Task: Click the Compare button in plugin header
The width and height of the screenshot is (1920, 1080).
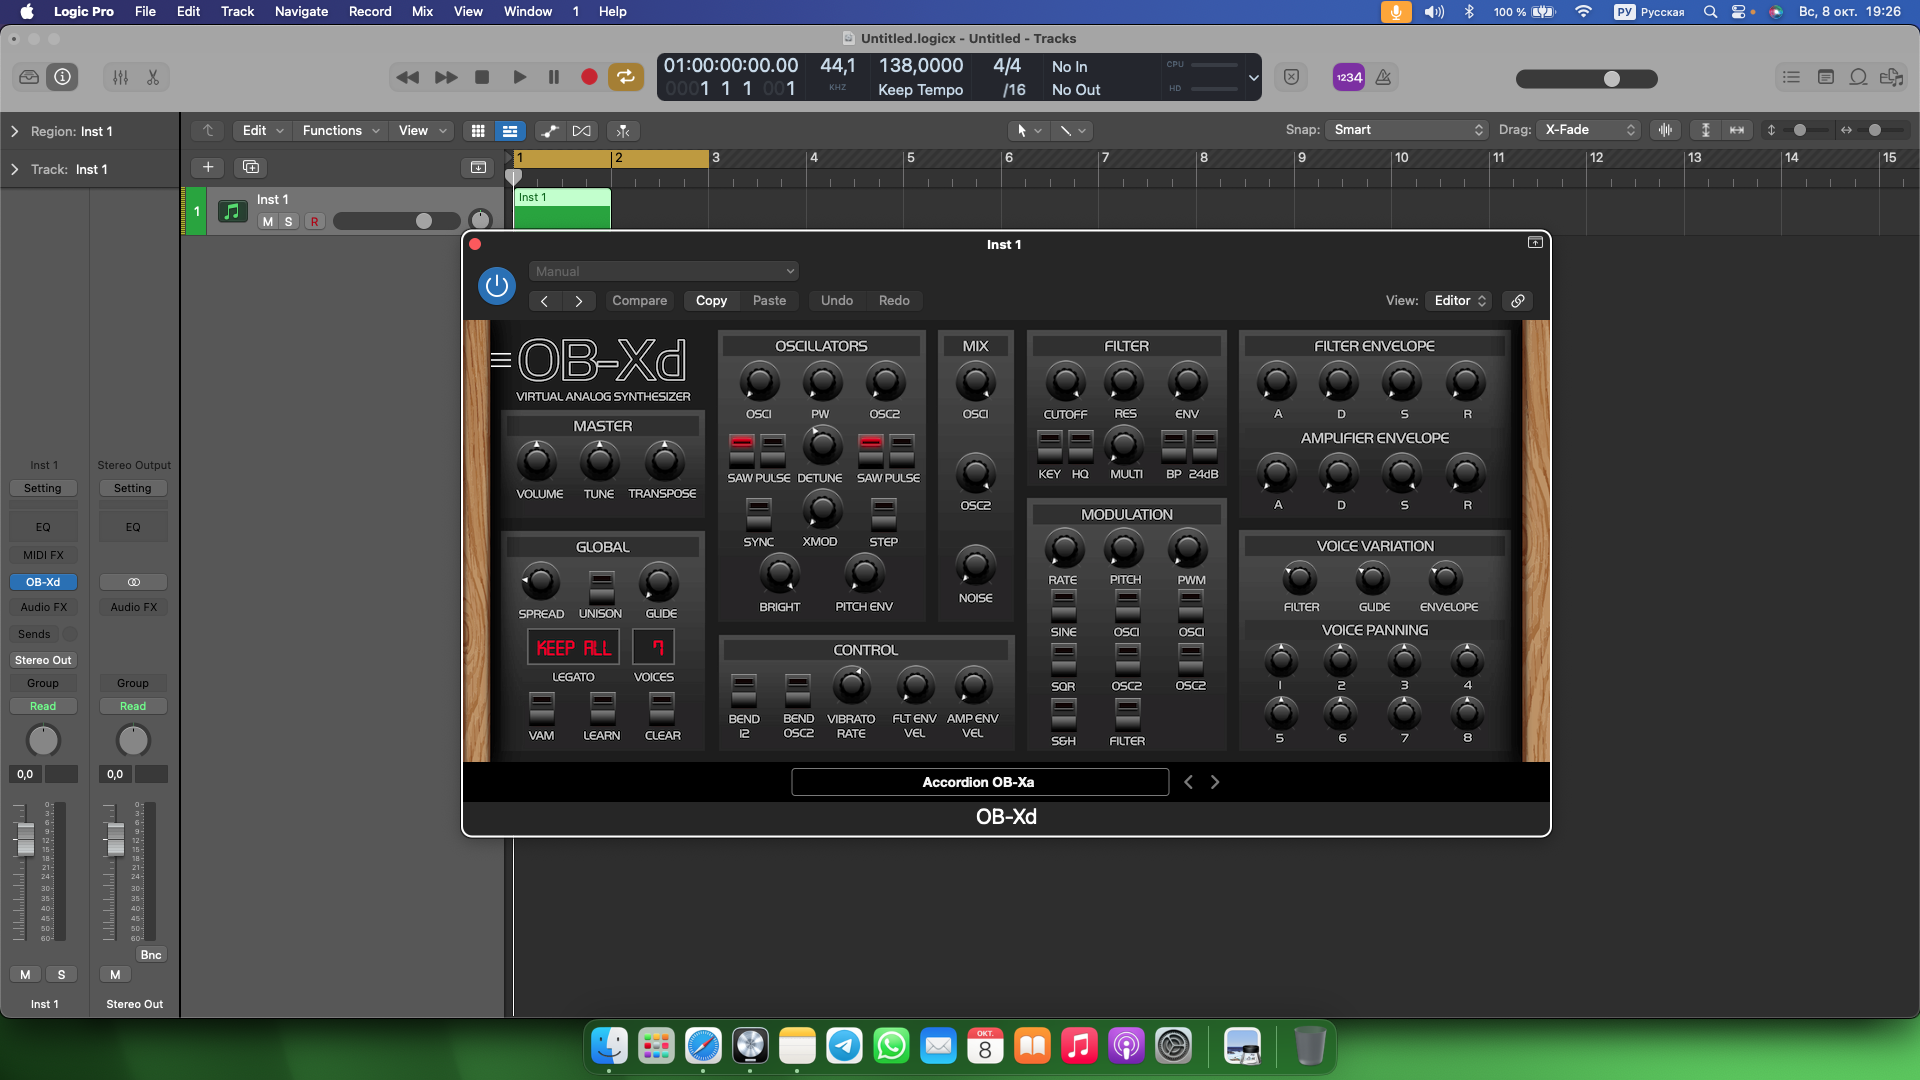Action: click(x=639, y=301)
